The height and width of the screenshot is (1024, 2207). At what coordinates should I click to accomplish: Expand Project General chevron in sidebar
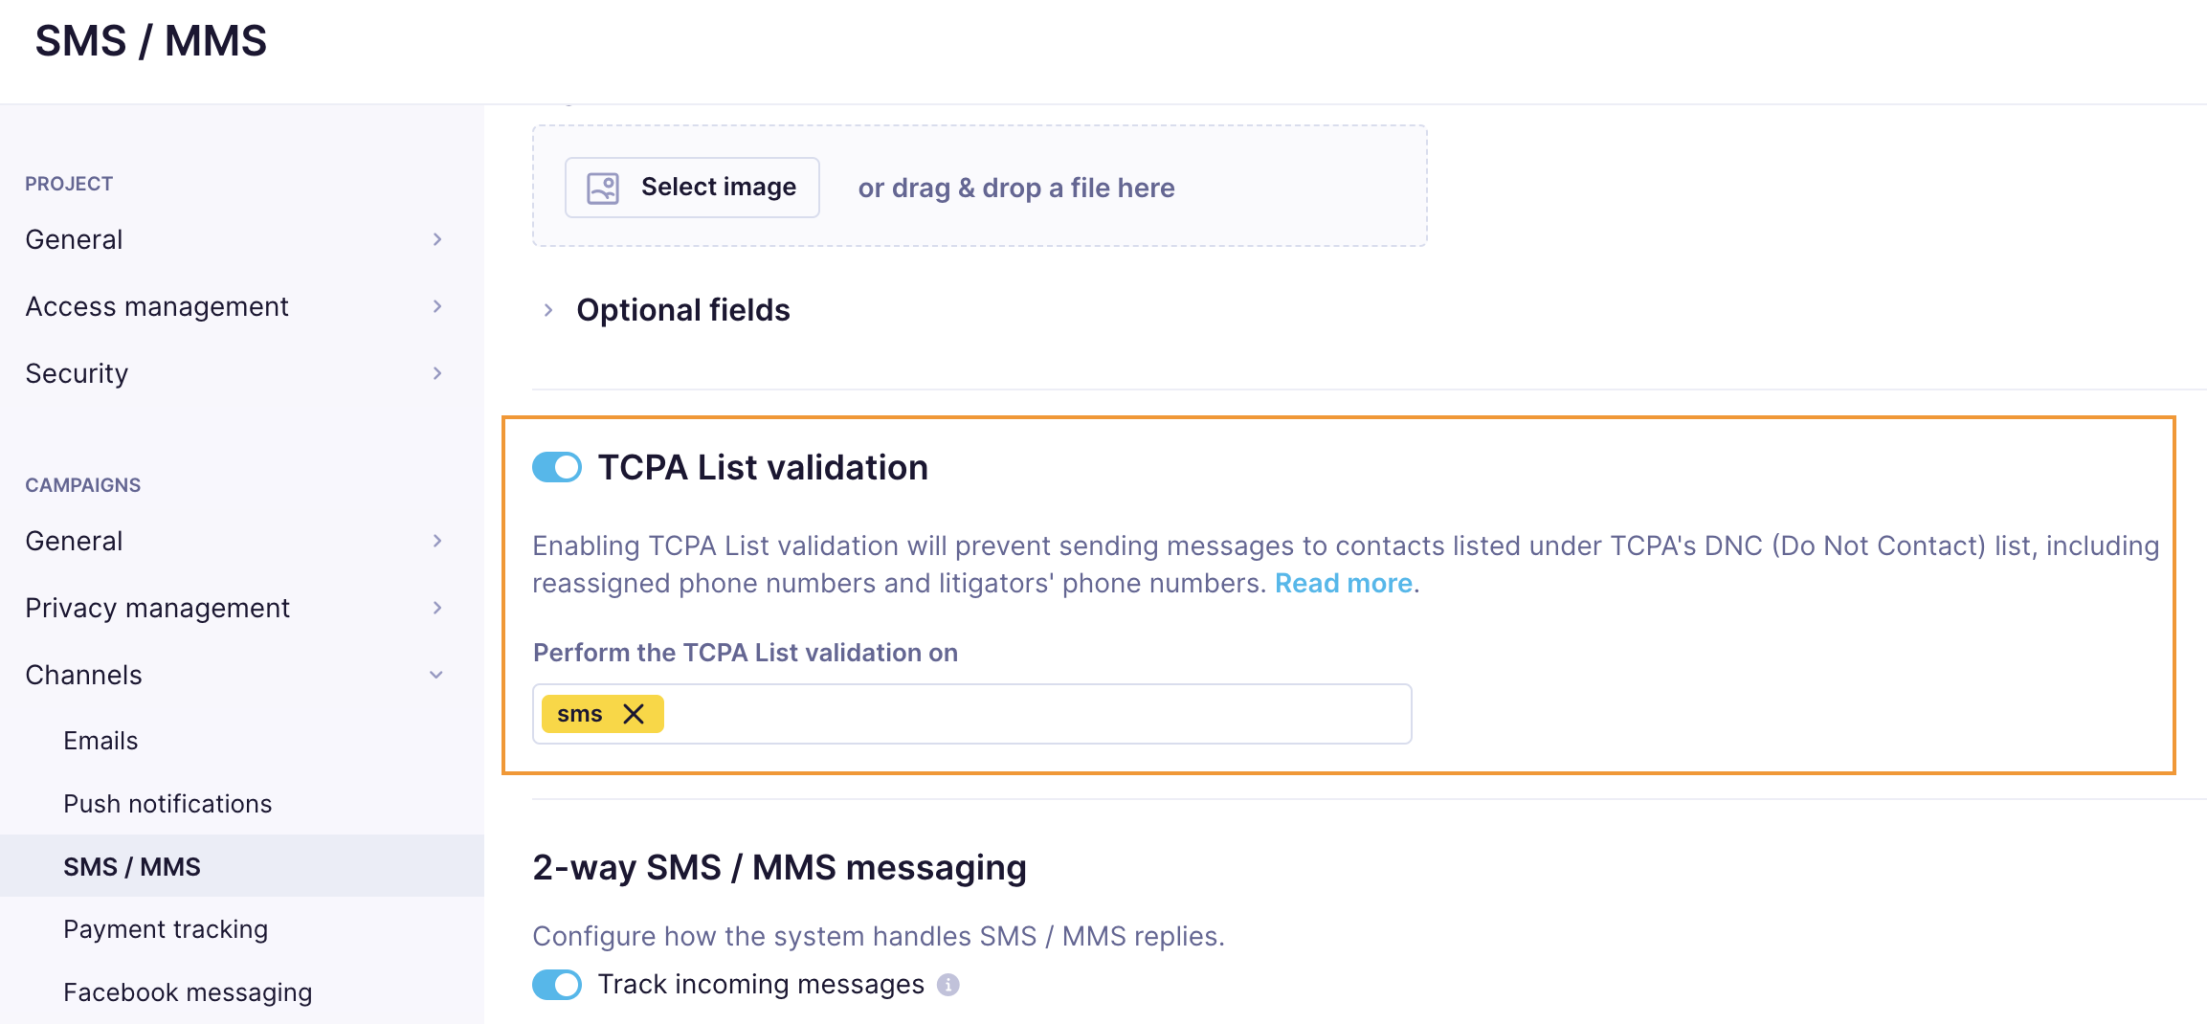tap(437, 240)
